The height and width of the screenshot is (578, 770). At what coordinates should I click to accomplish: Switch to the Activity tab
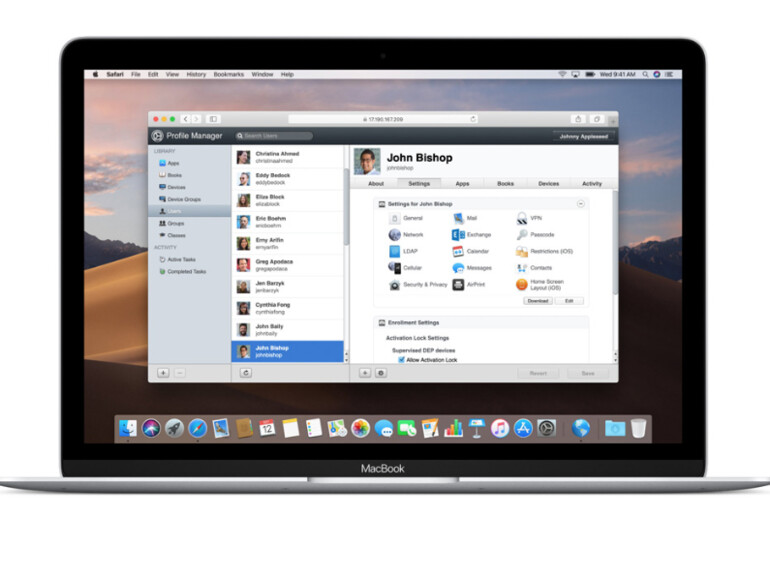[x=592, y=184]
